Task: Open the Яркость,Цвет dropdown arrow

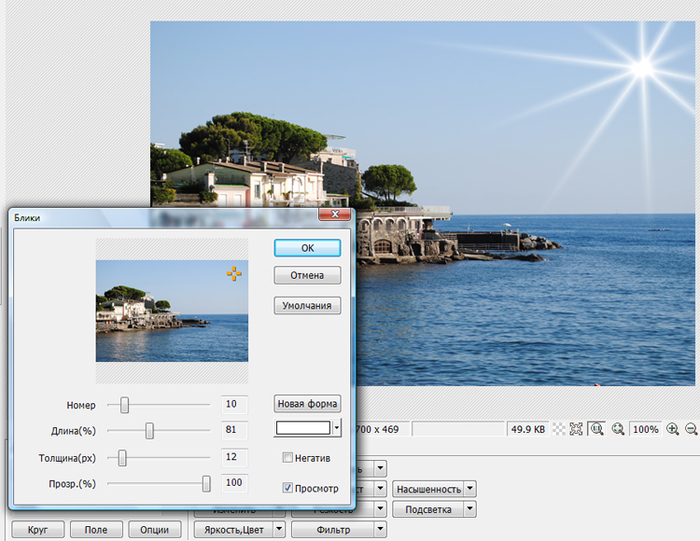Action: click(279, 529)
